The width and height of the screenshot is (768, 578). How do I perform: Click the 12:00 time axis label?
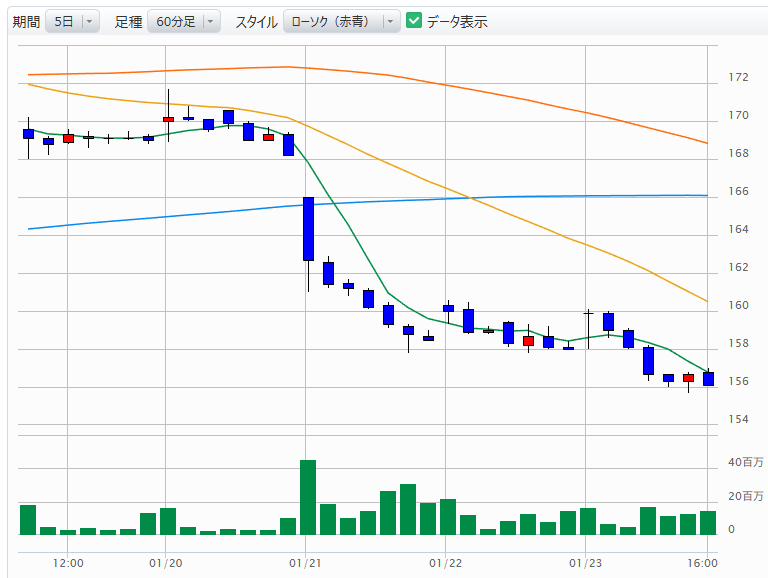point(68,563)
